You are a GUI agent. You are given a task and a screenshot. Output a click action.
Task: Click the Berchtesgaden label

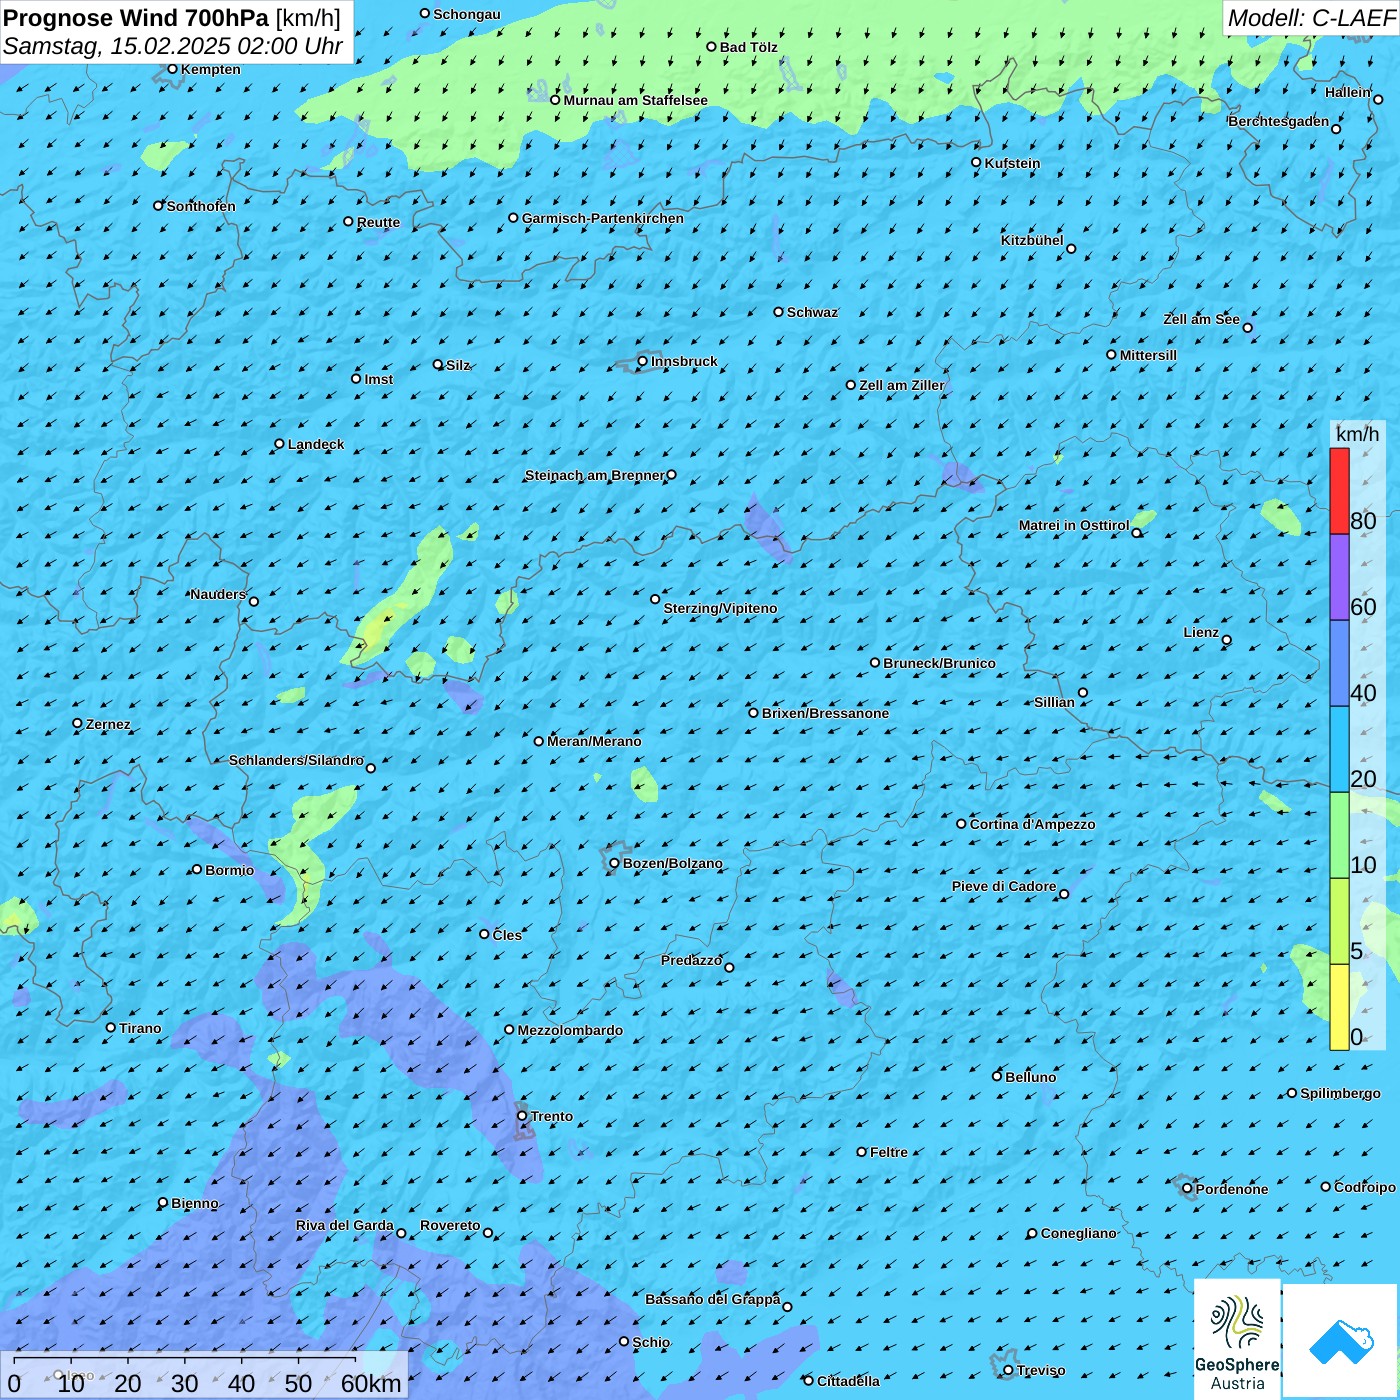(1279, 121)
